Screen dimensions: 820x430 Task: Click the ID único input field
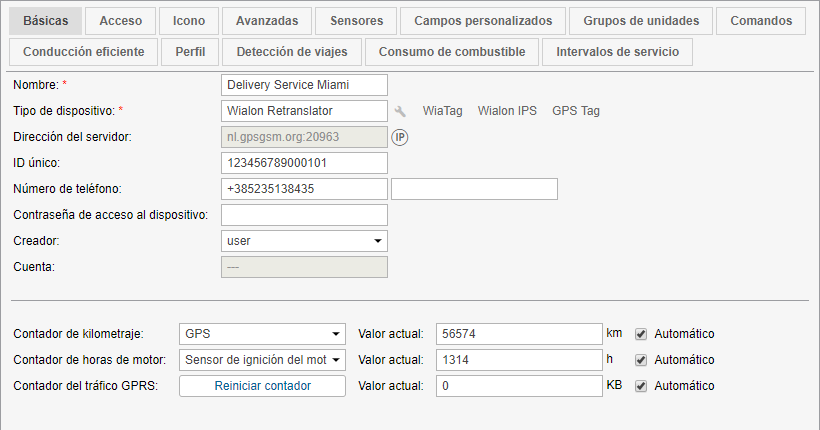(x=303, y=163)
